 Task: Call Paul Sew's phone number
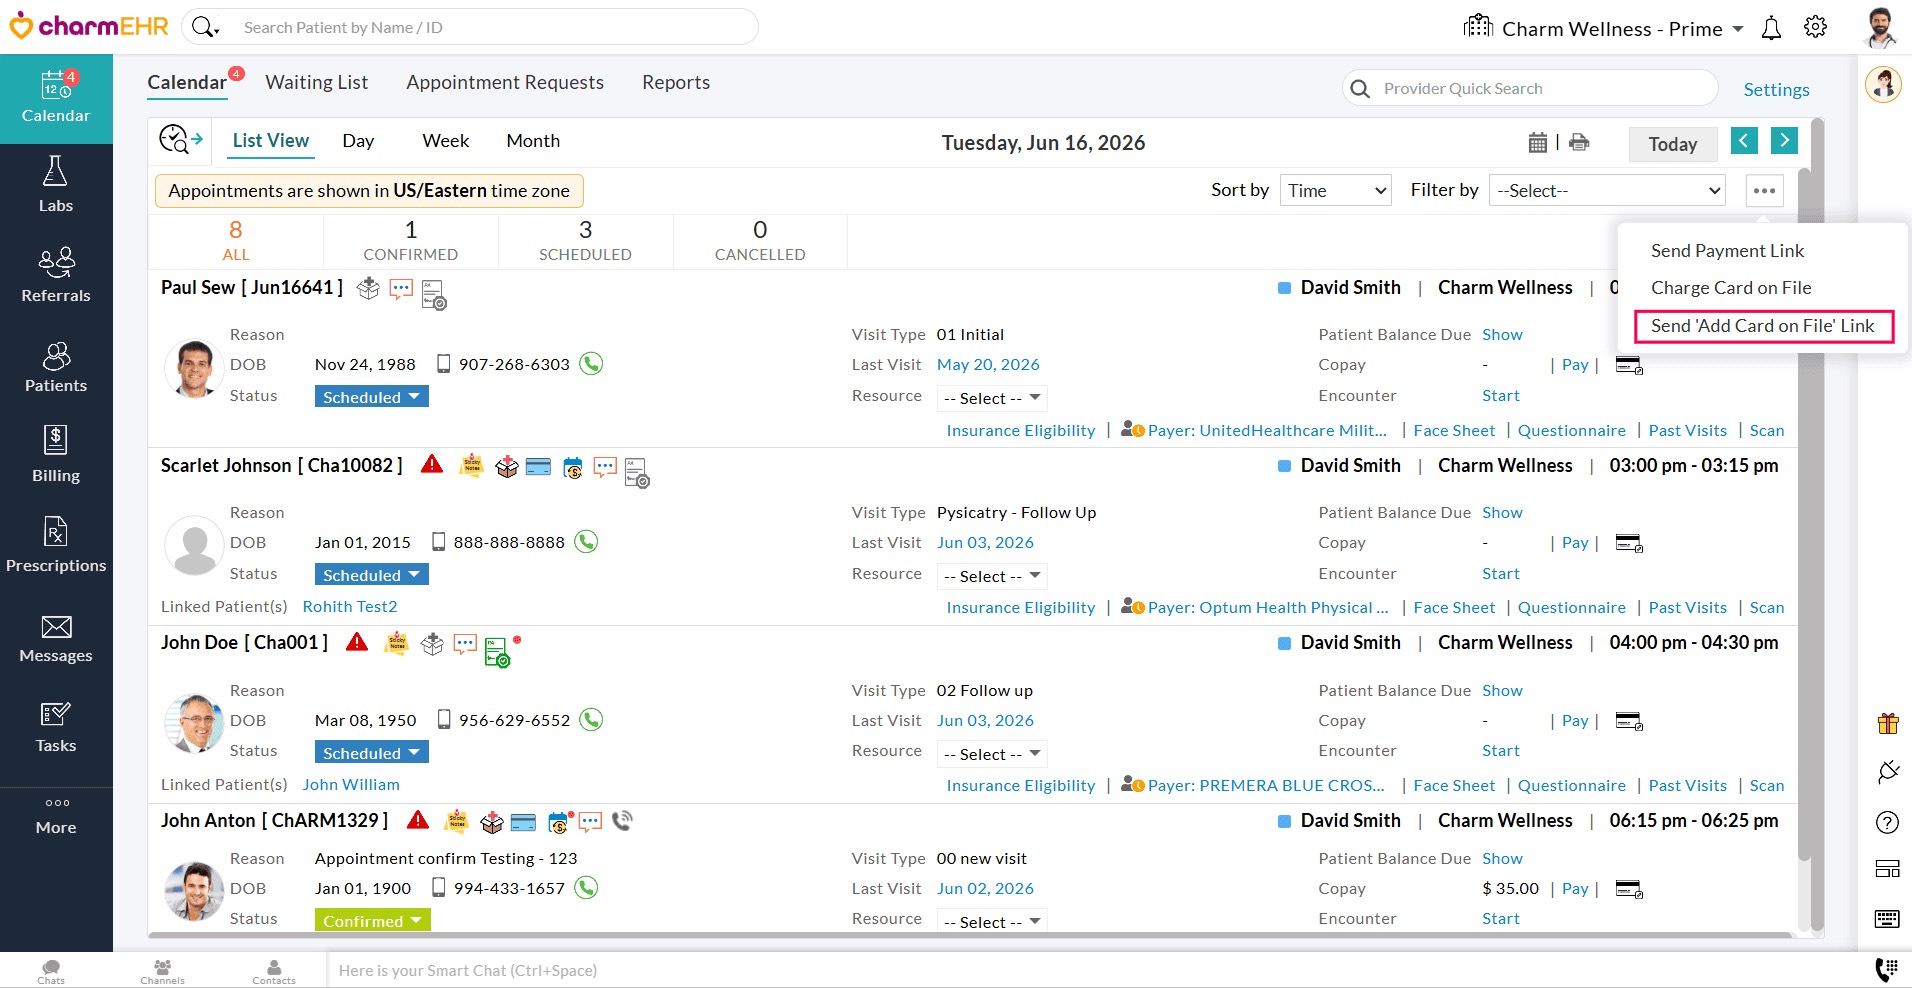click(x=591, y=364)
